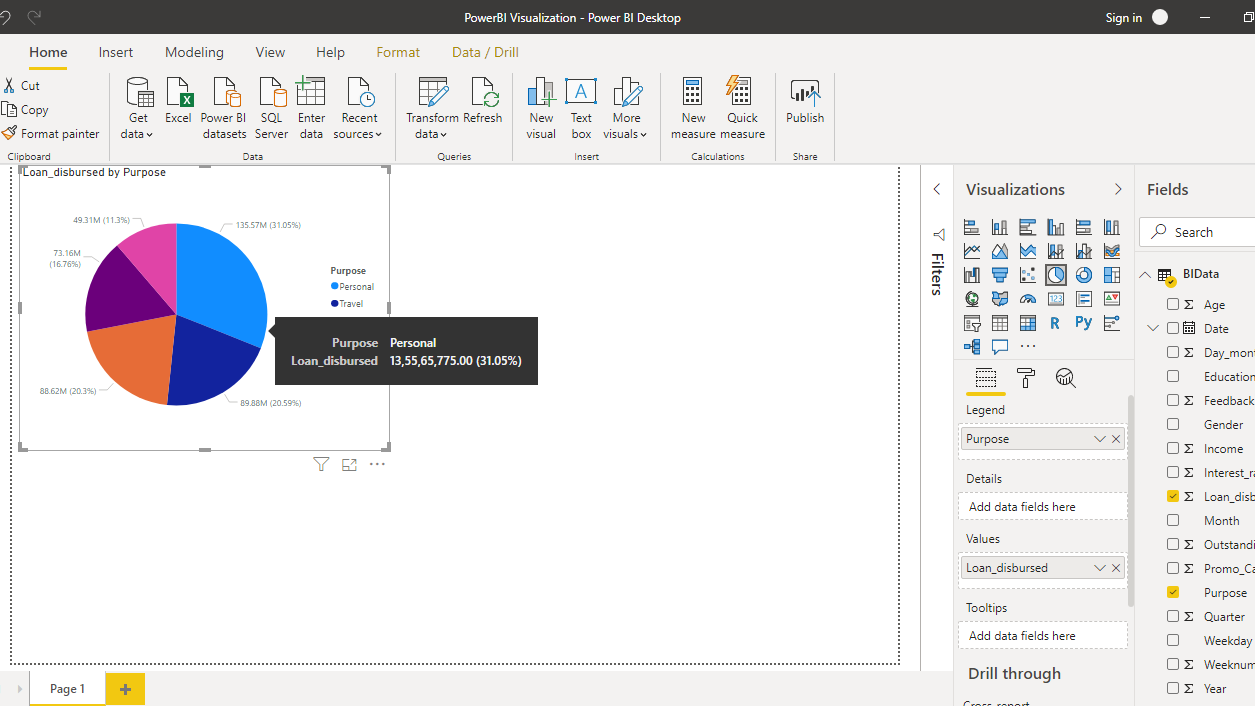Select the R script visual
The height and width of the screenshot is (706, 1255).
[x=1055, y=323]
